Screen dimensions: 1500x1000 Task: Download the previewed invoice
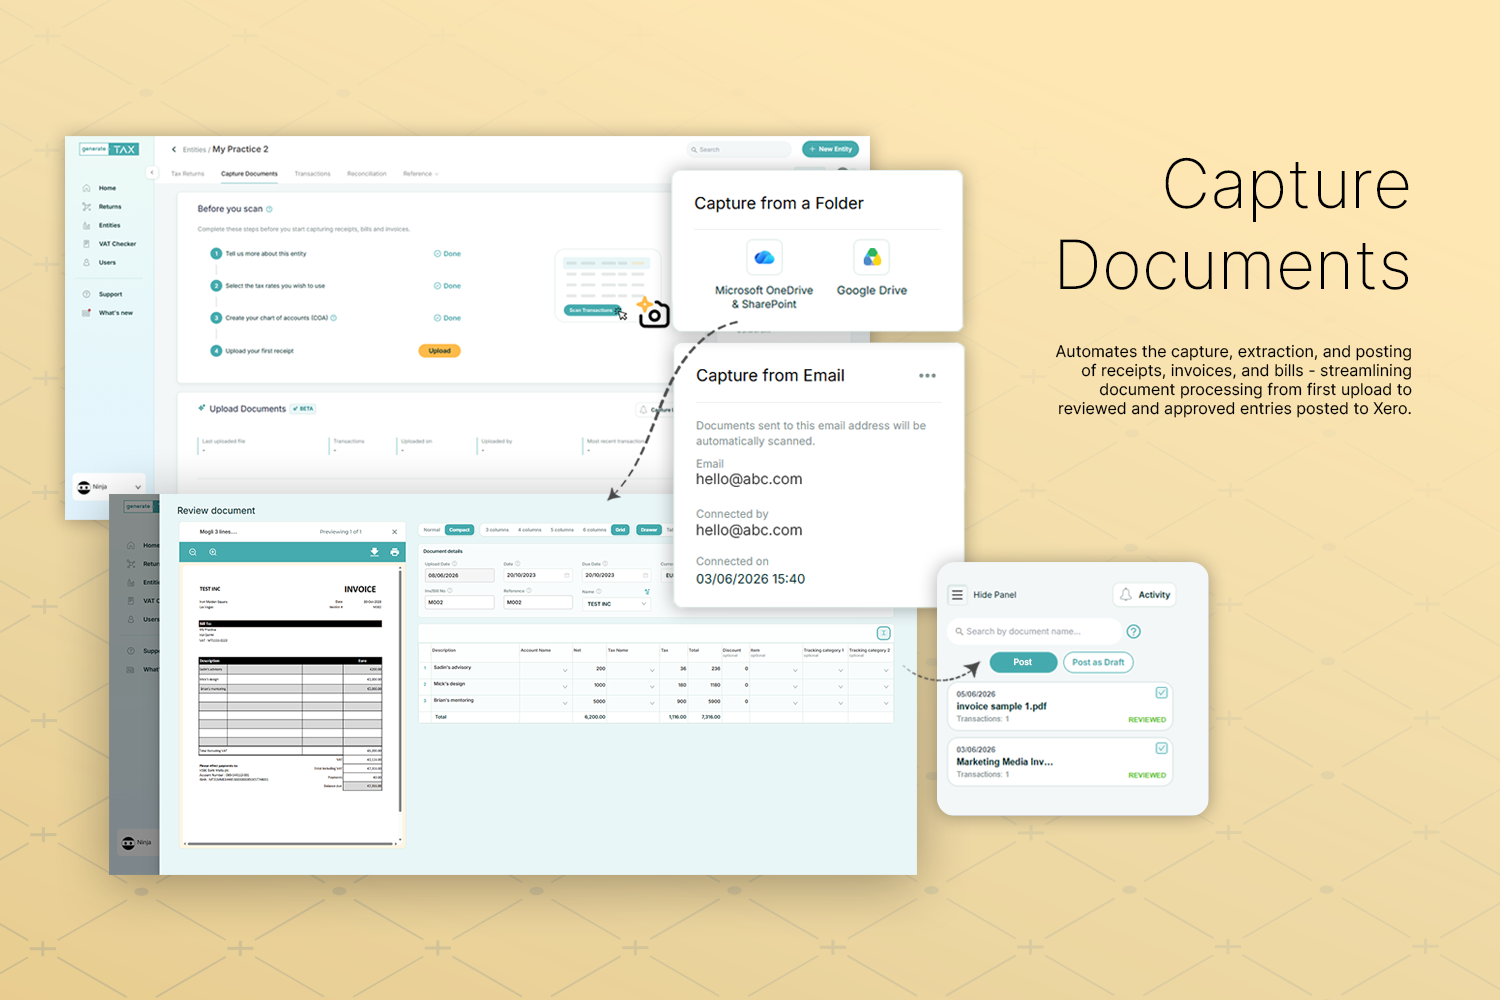375,552
